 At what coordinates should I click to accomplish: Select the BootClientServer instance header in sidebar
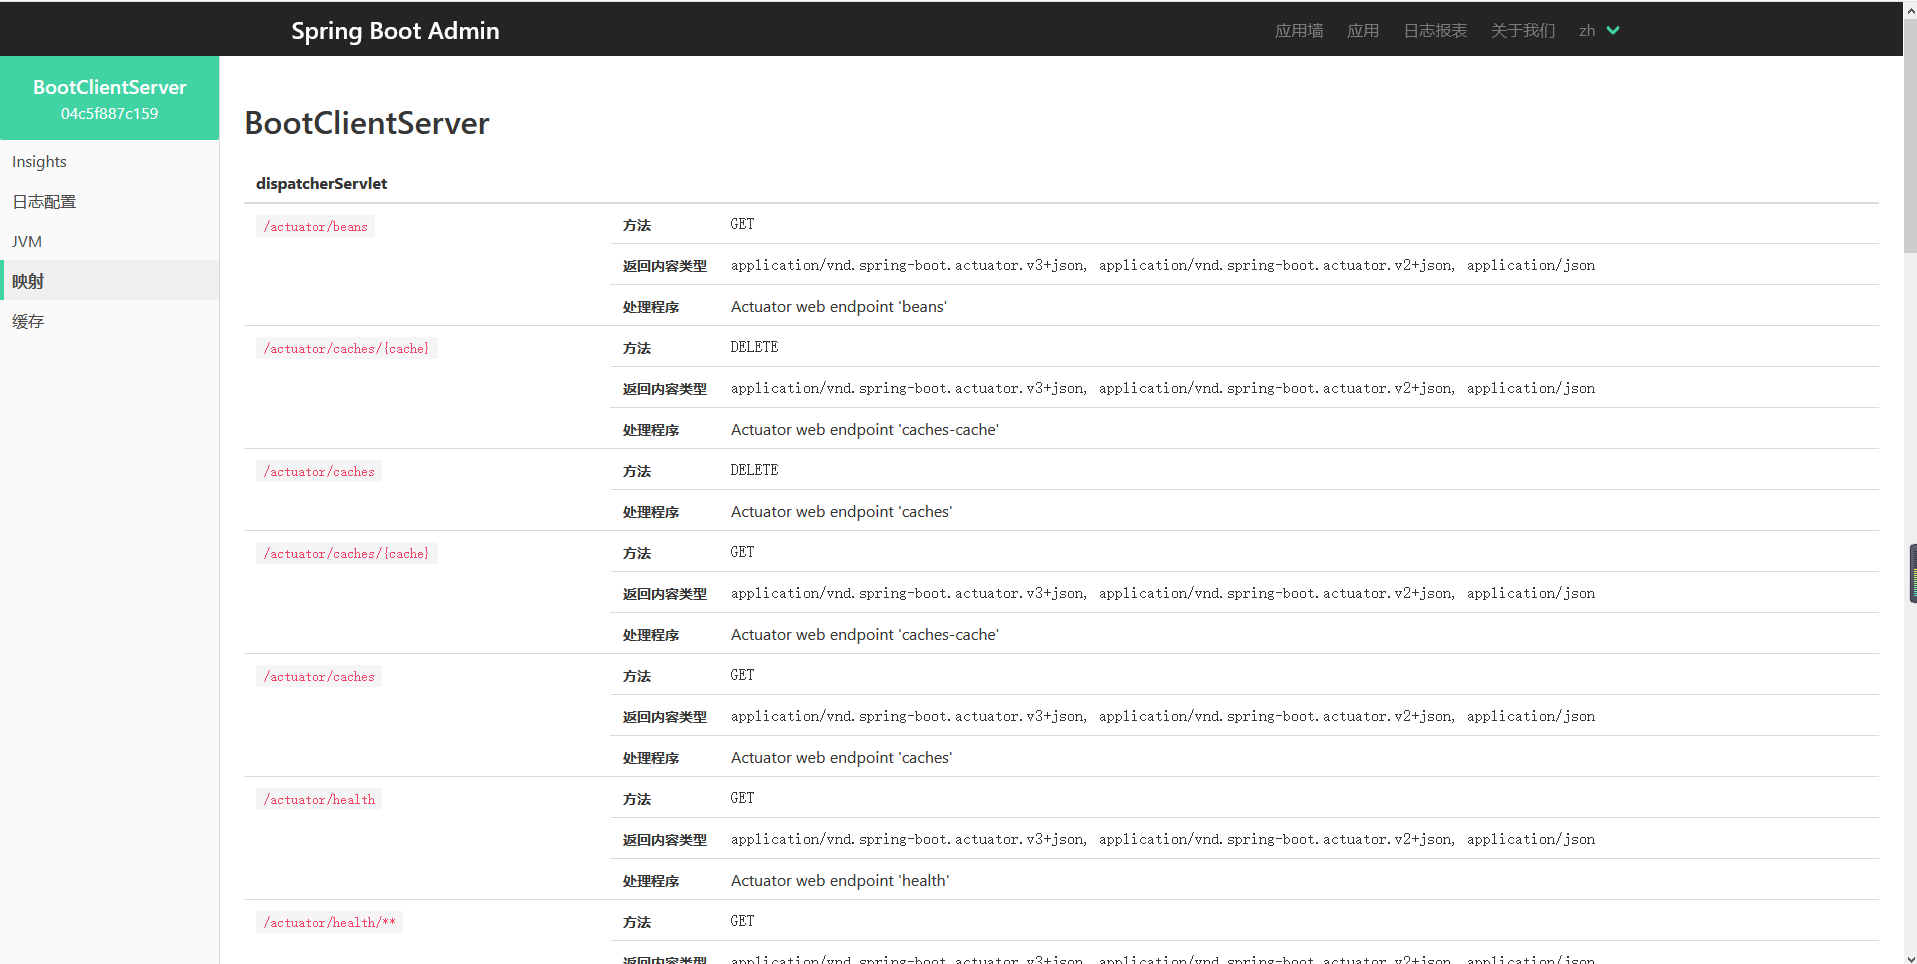110,98
